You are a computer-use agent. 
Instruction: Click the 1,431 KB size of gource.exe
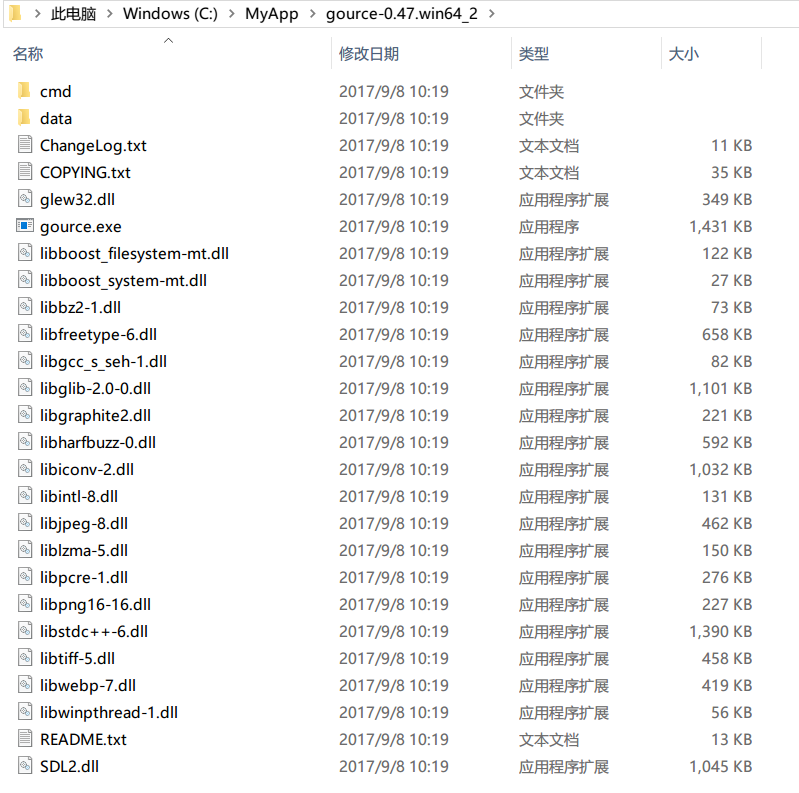(721, 226)
